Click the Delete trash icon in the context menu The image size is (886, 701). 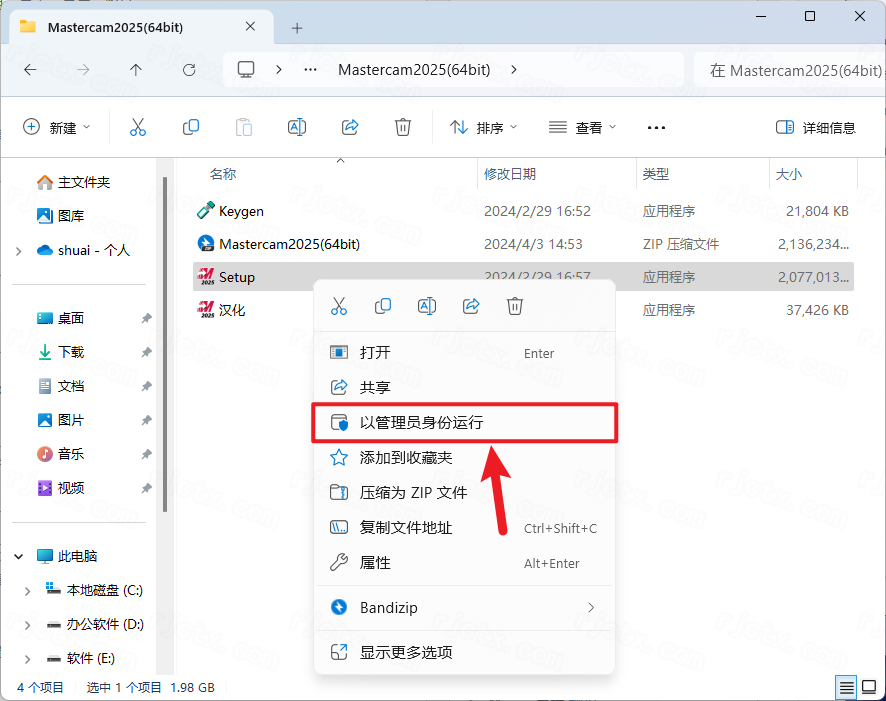point(515,306)
